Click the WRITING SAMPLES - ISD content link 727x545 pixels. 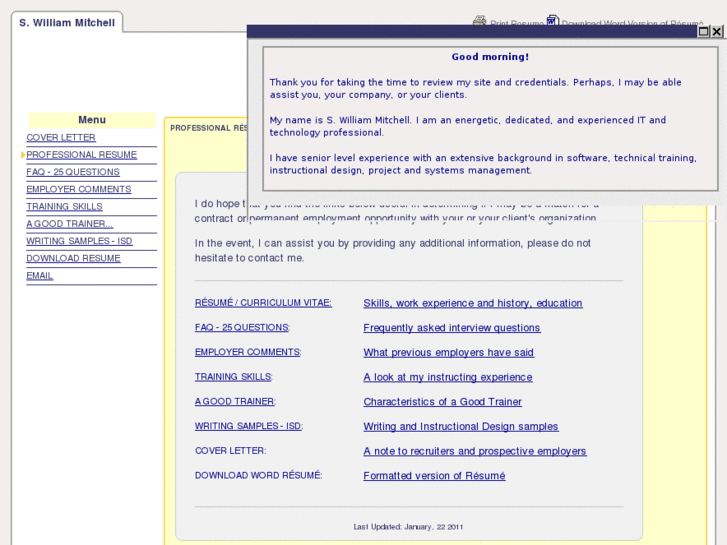[248, 426]
